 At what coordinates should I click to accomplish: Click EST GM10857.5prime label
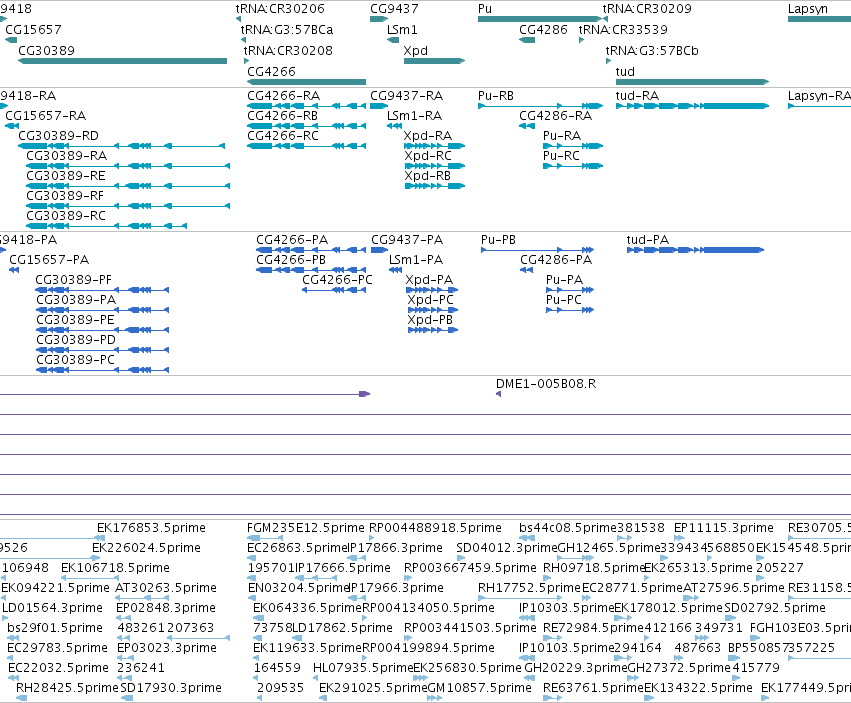tap(480, 688)
